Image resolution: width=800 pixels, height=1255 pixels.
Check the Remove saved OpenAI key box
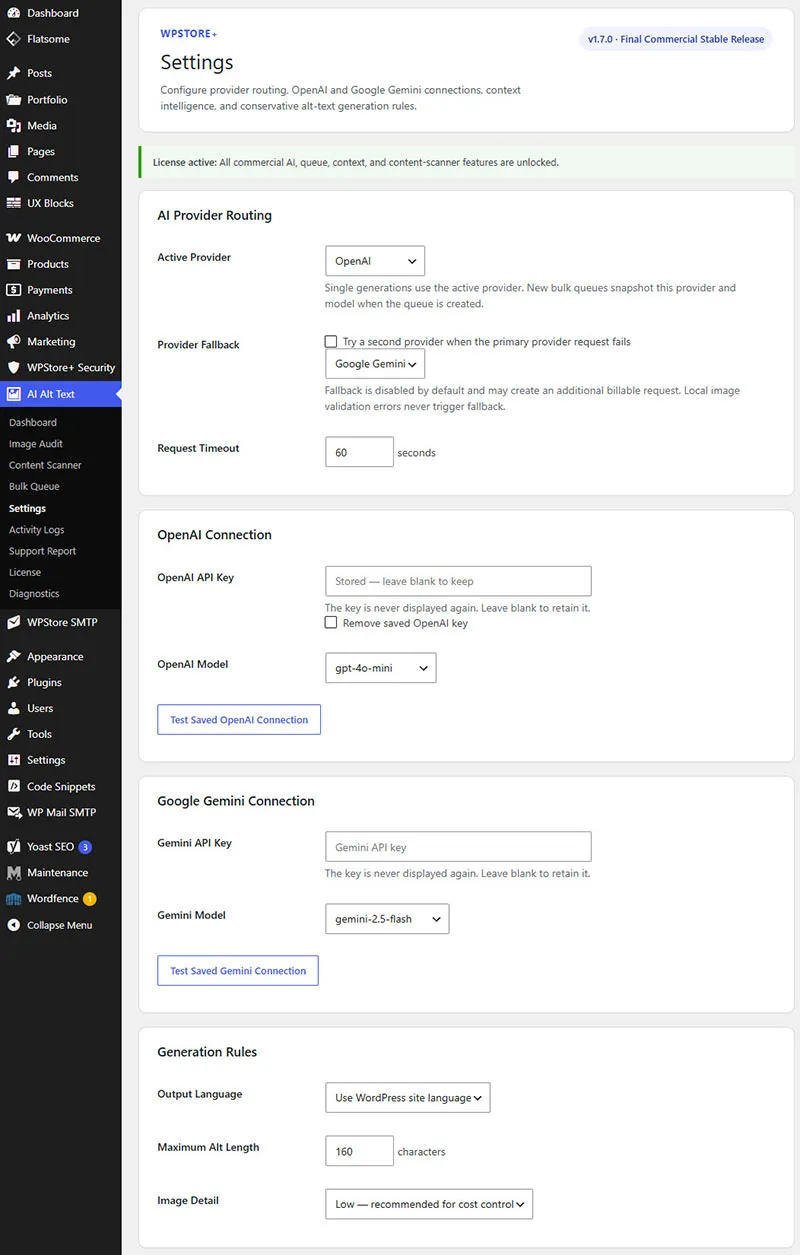coord(331,622)
